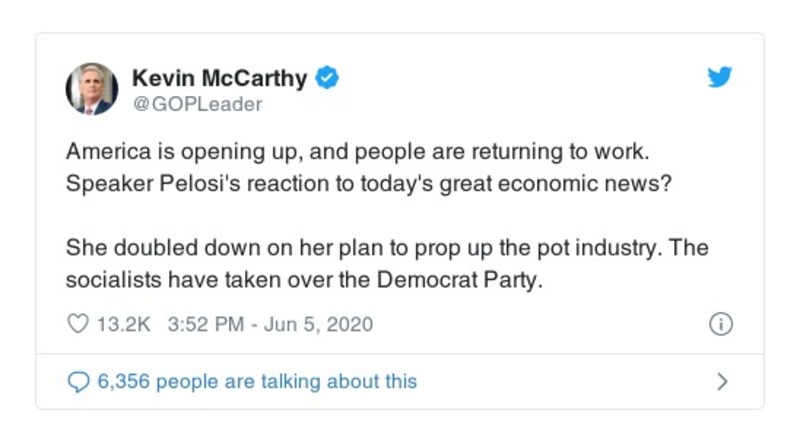Click the circled info icon
This screenshot has width=800, height=445.
coord(721,324)
